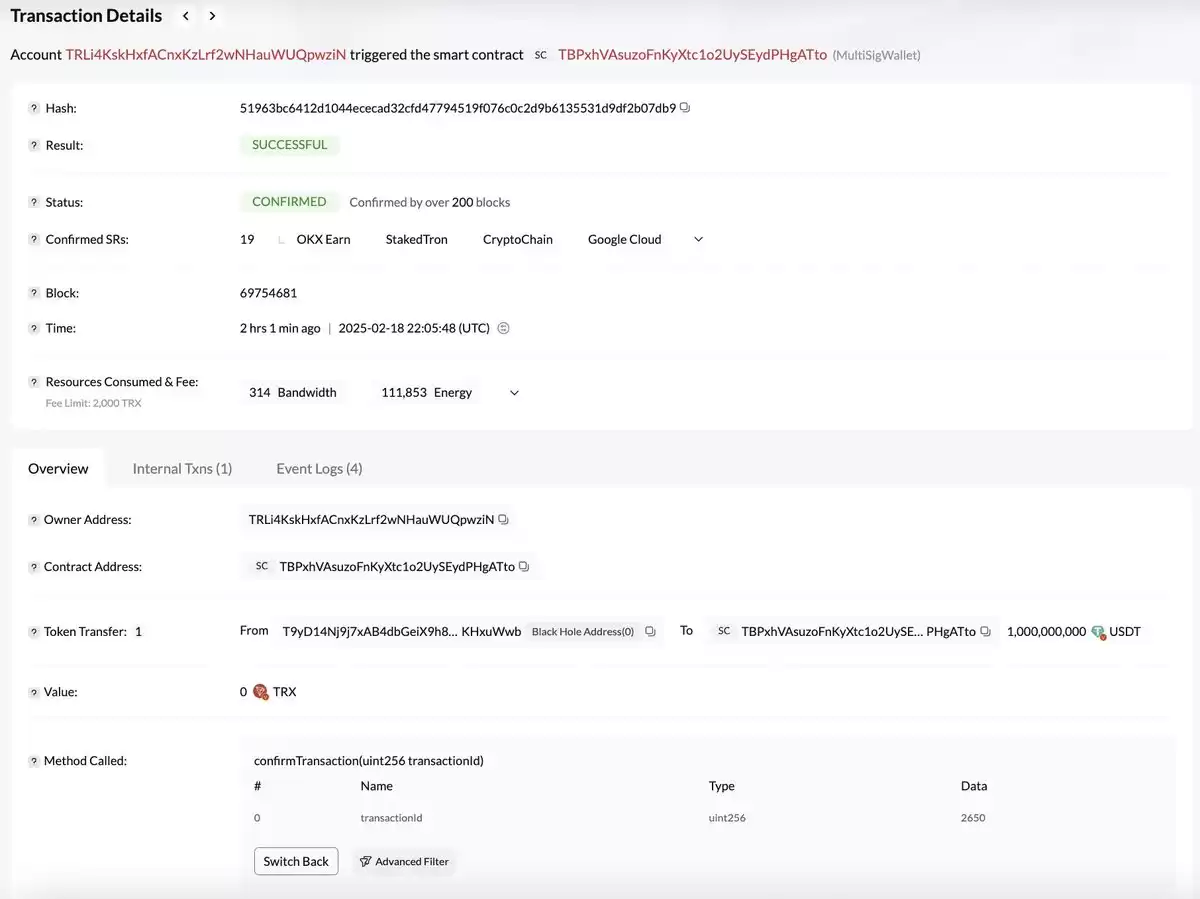Click the 111,853 Energy value
Image resolution: width=1200 pixels, height=899 pixels.
[x=426, y=393]
